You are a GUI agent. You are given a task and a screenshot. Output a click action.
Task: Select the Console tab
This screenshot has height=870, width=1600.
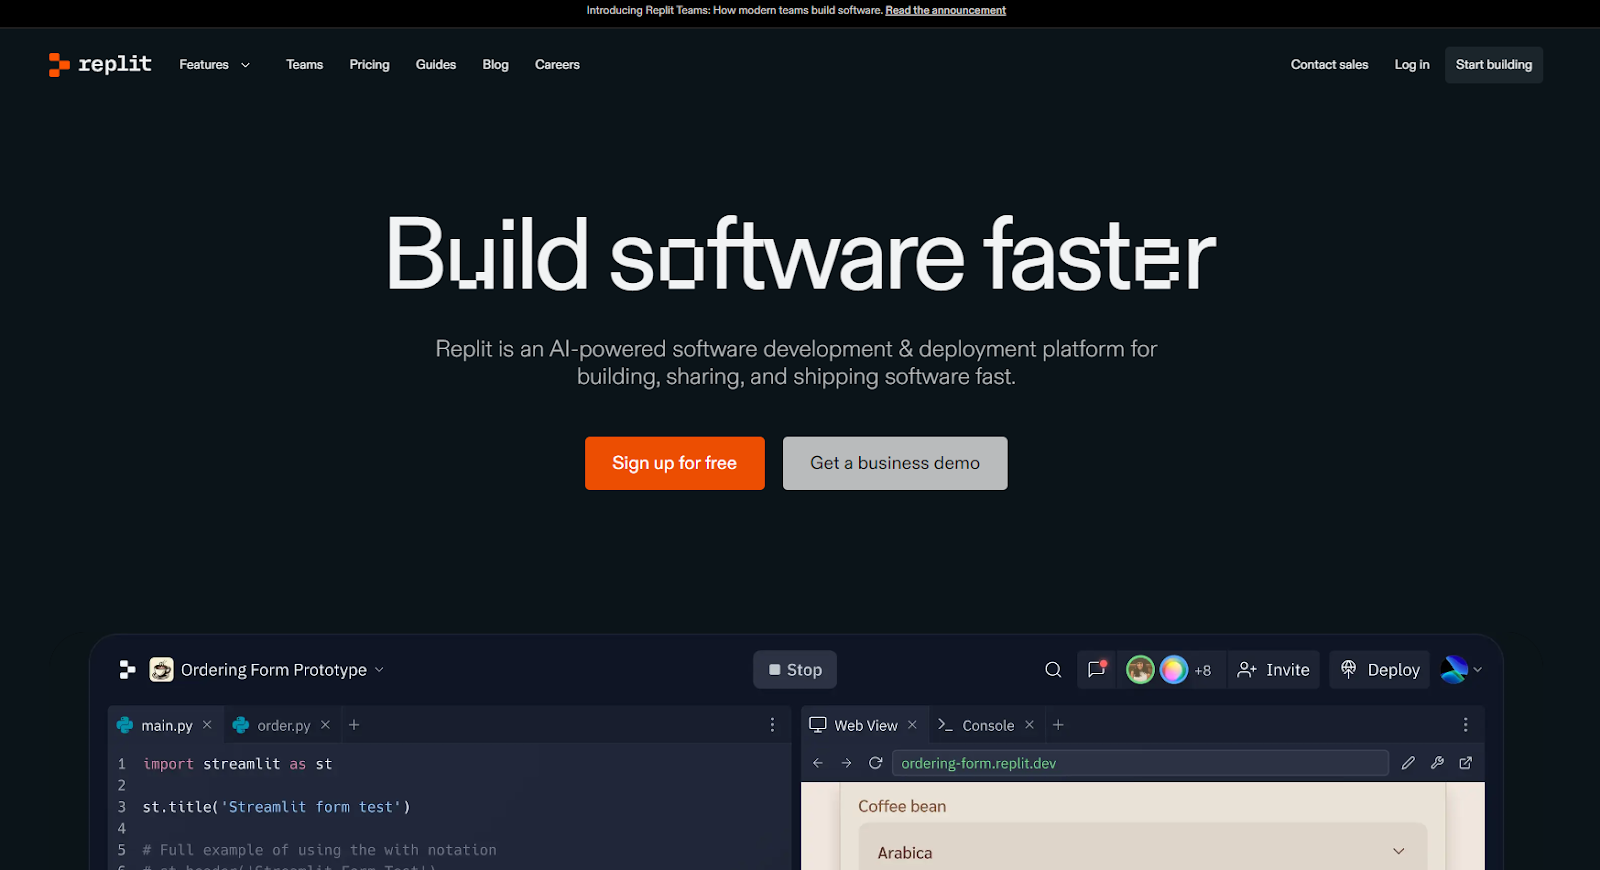click(977, 725)
